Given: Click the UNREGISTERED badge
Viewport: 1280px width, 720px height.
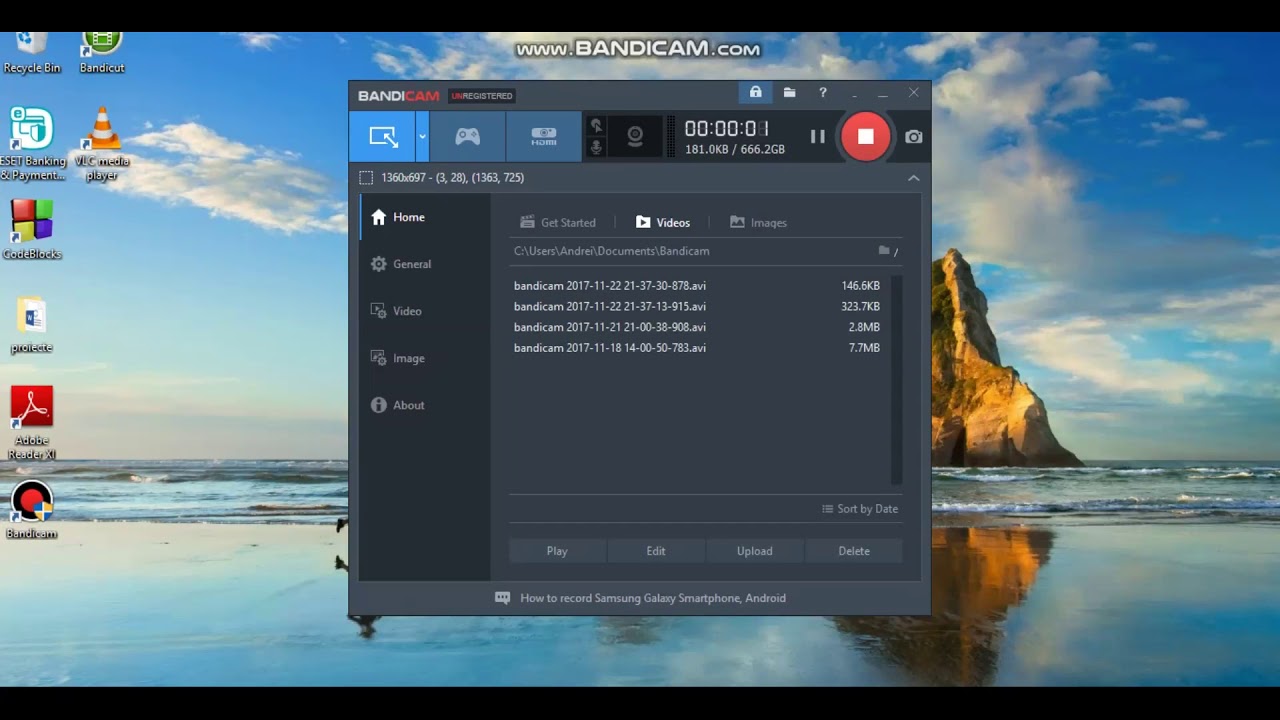Looking at the screenshot, I should 482,96.
